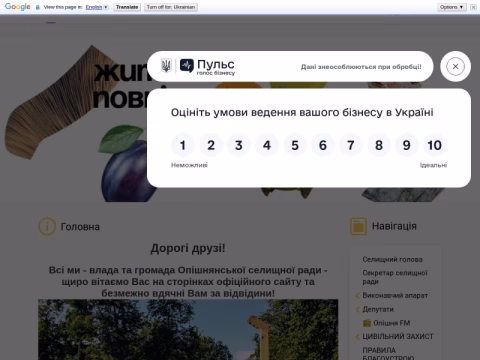The height and width of the screenshot is (360, 480).
Task: Open ПРАВИЛА БЛАГОУСТРОЮ navigation link
Action: click(x=388, y=354)
